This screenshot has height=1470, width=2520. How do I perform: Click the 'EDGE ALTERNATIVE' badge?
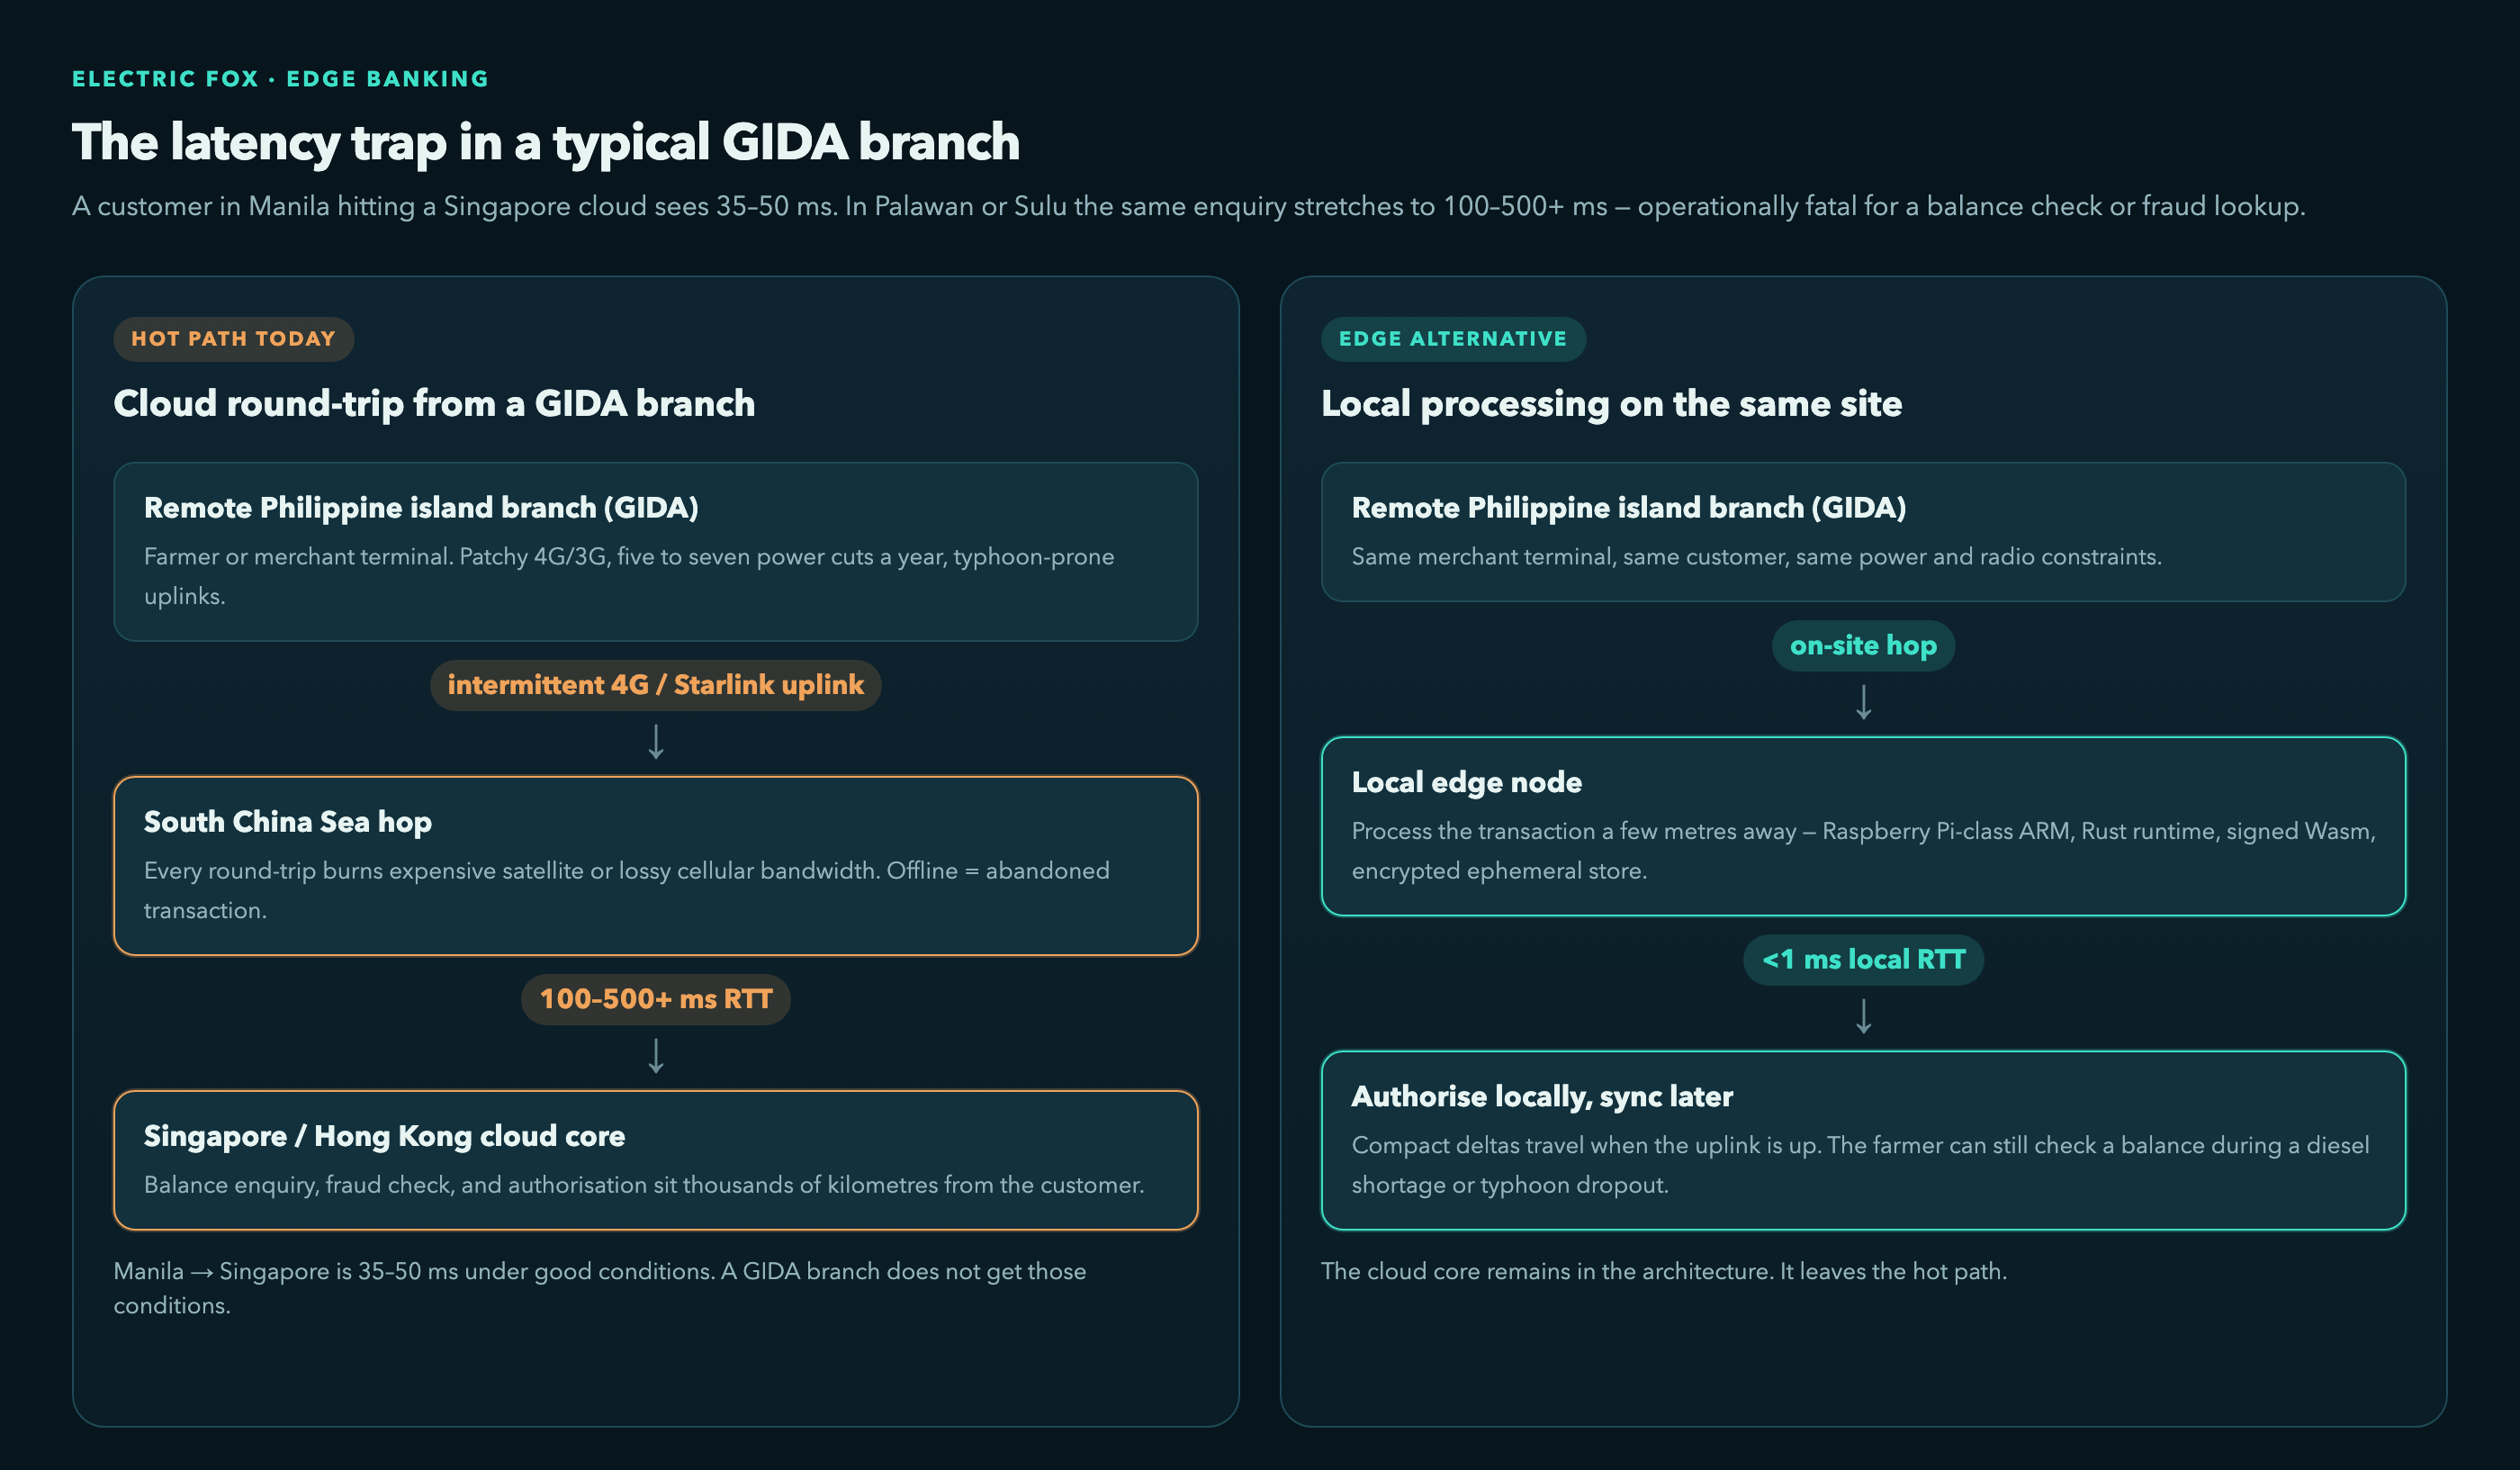coord(1453,339)
